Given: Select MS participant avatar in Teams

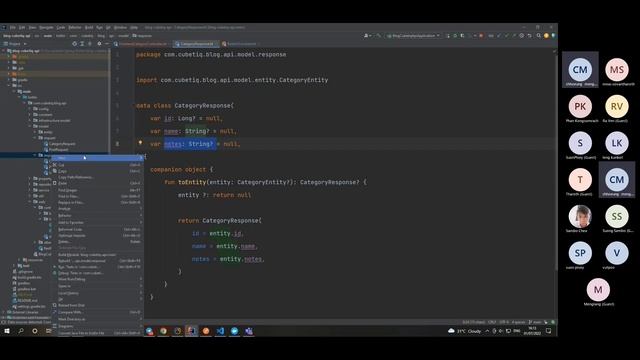Looking at the screenshot, I should [x=617, y=69].
